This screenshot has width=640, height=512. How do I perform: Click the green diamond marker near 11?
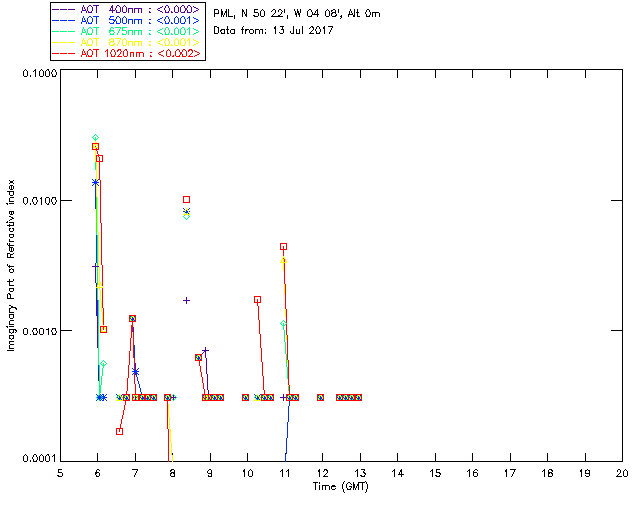click(284, 324)
